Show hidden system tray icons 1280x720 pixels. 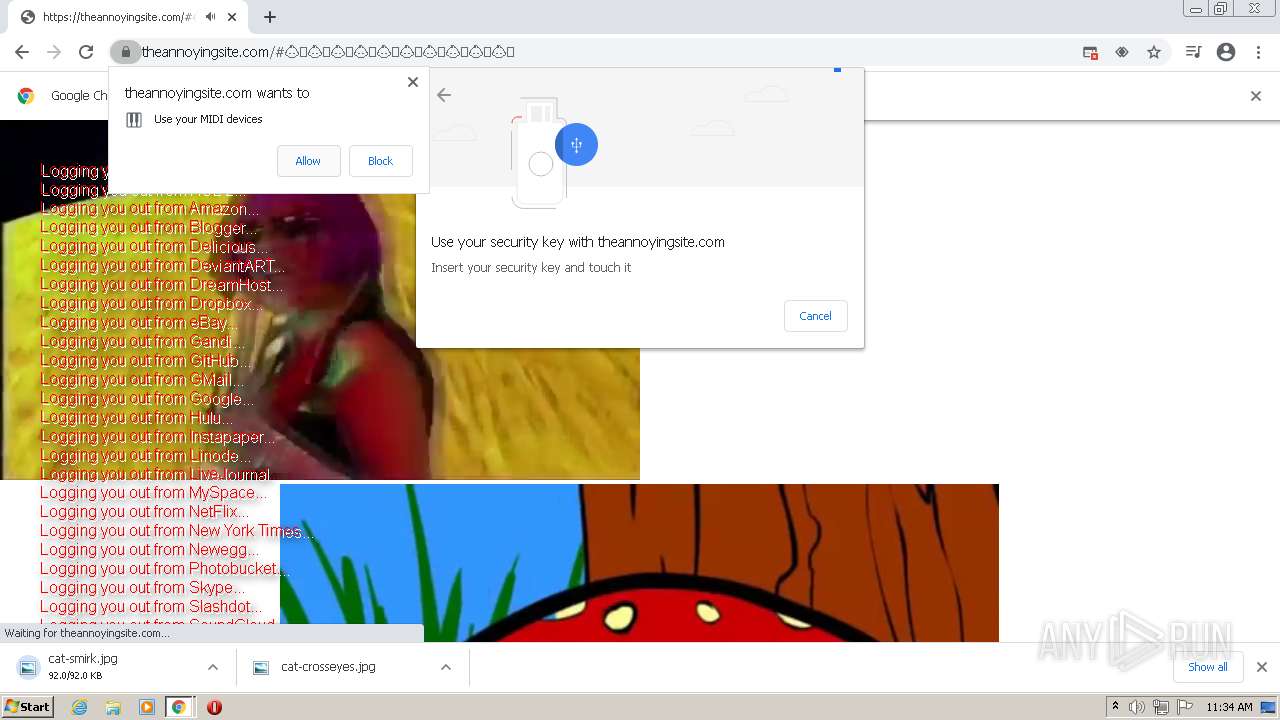click(1115, 707)
